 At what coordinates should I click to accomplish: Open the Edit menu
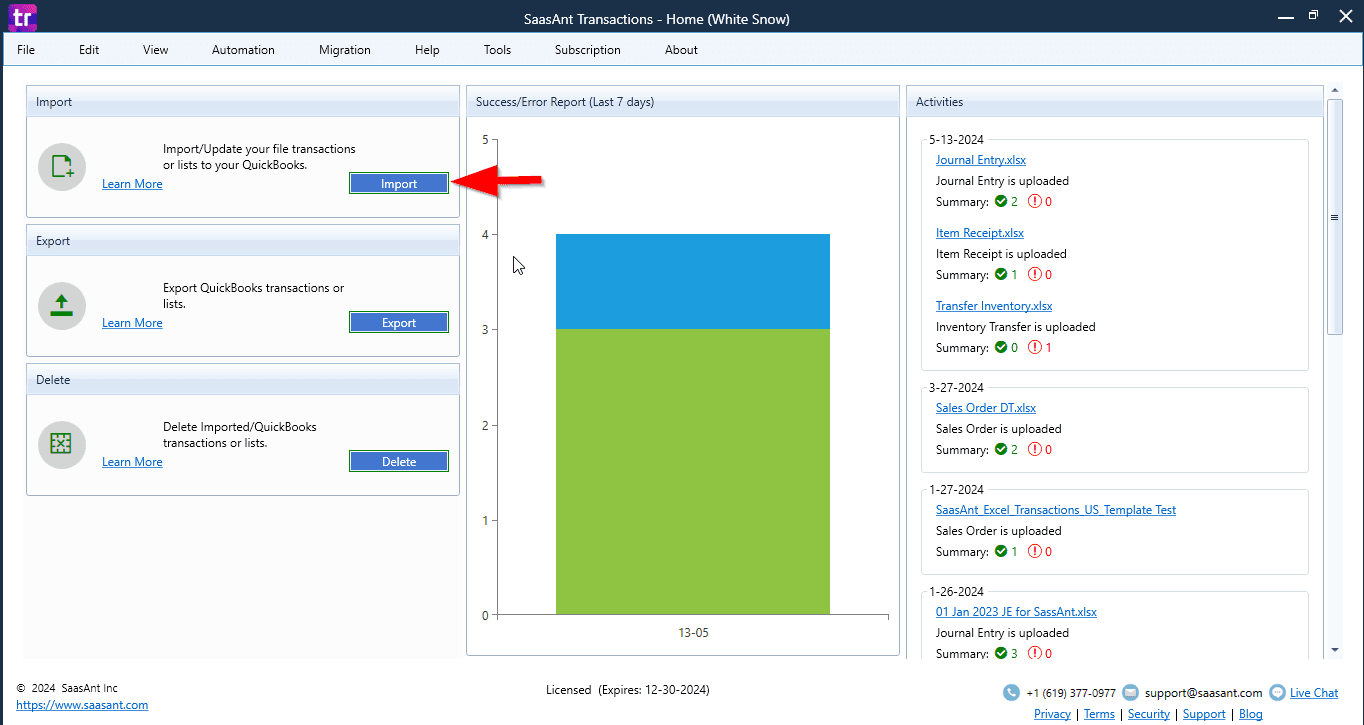click(x=89, y=50)
